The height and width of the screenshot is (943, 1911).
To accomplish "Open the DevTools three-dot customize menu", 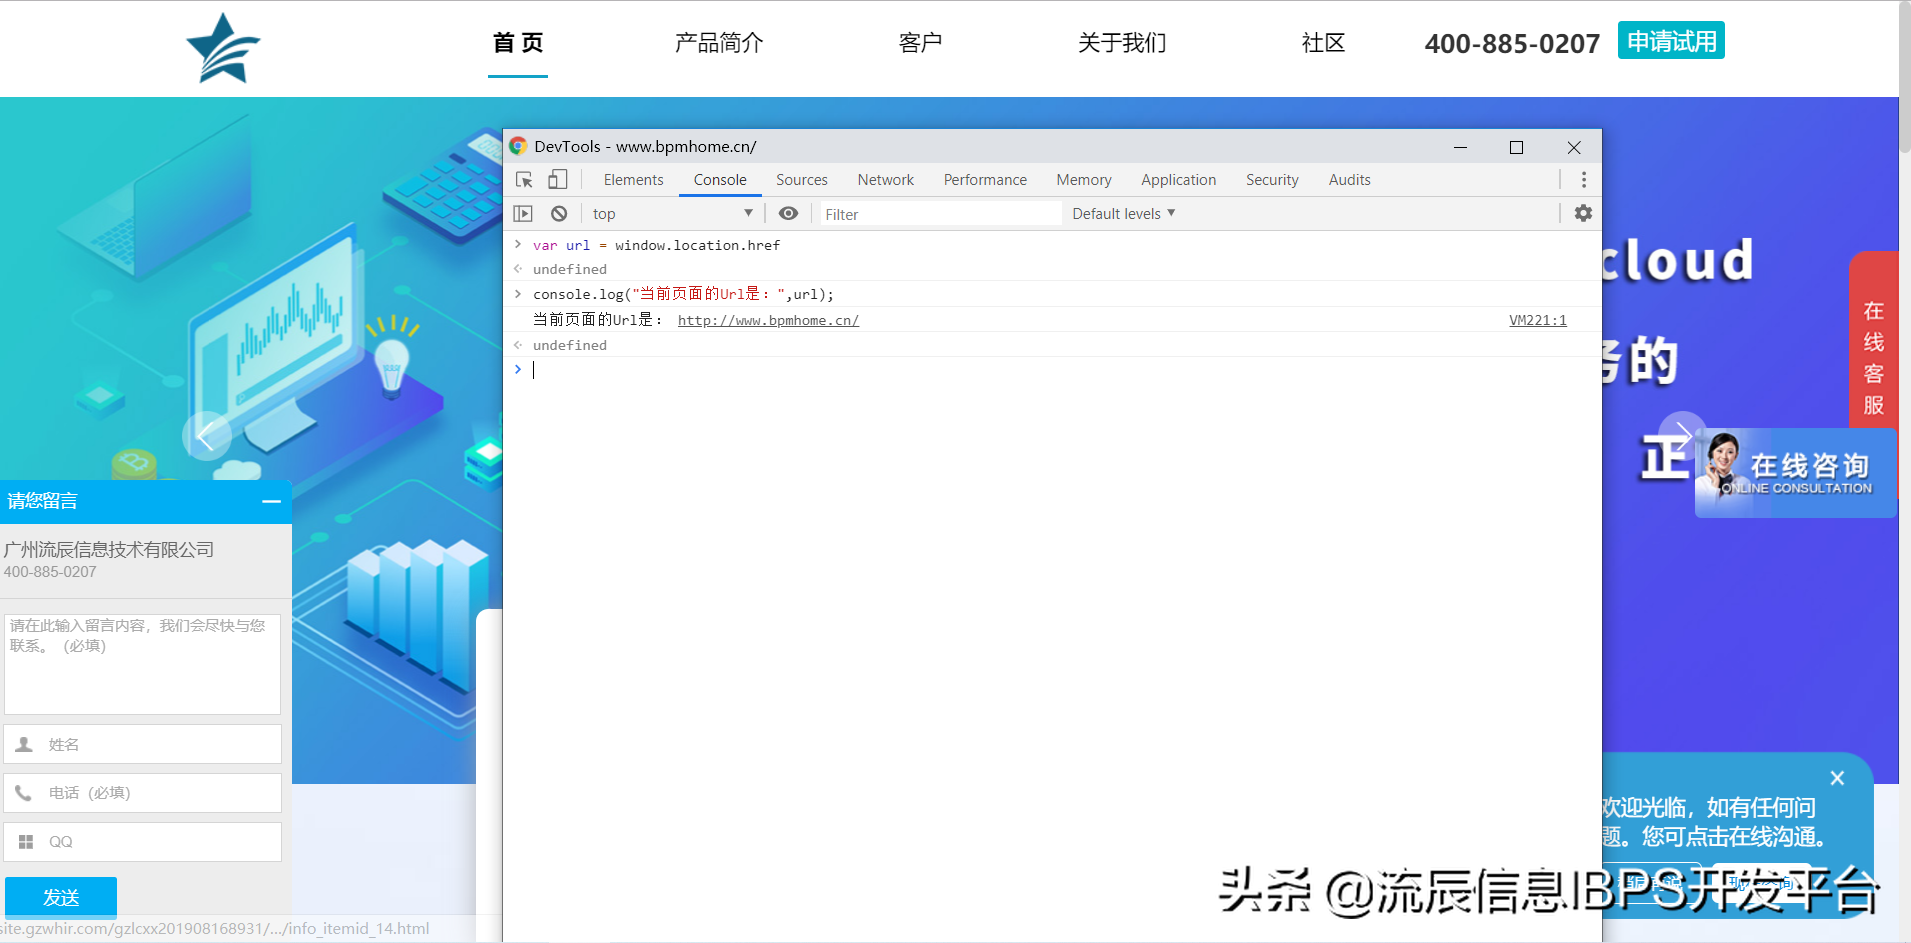I will (1583, 180).
